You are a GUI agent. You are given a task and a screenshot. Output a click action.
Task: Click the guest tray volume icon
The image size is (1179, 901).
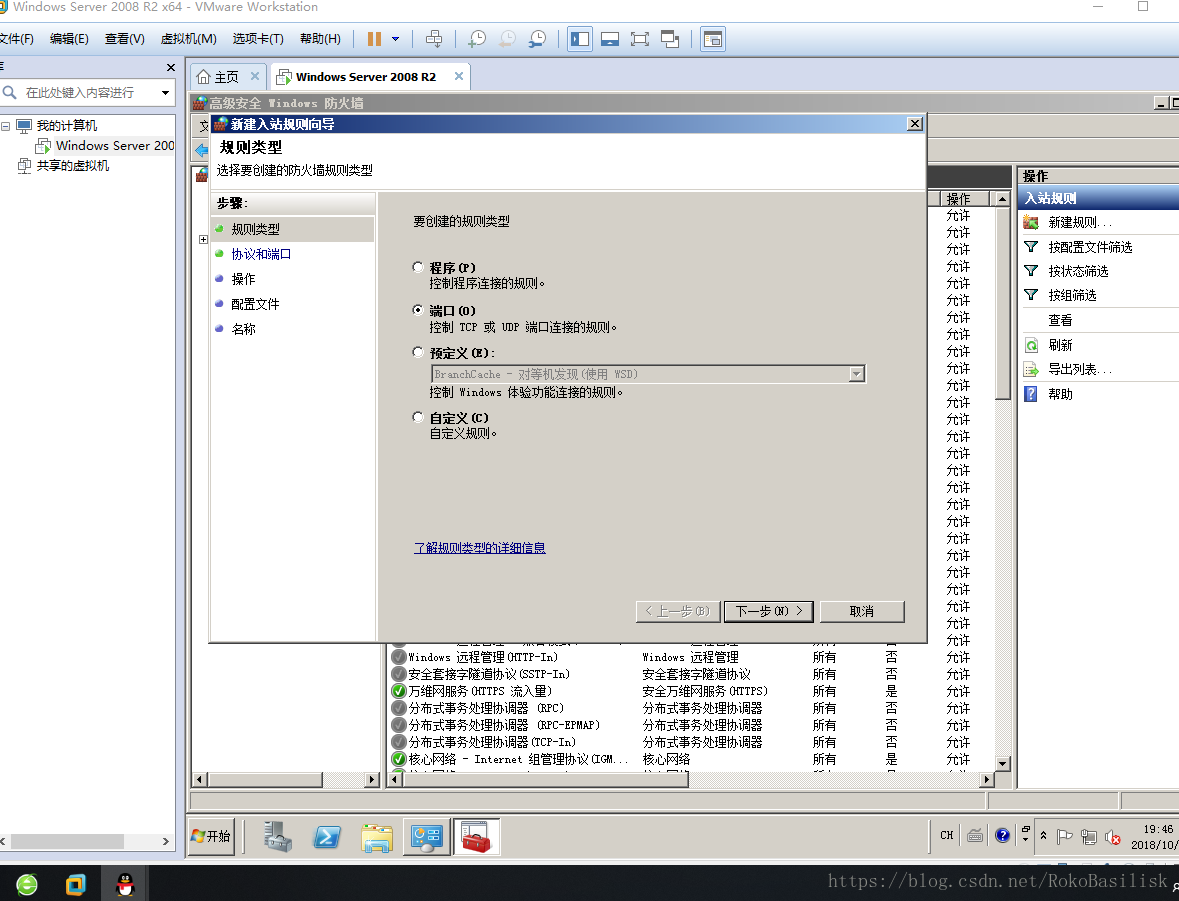click(1112, 836)
